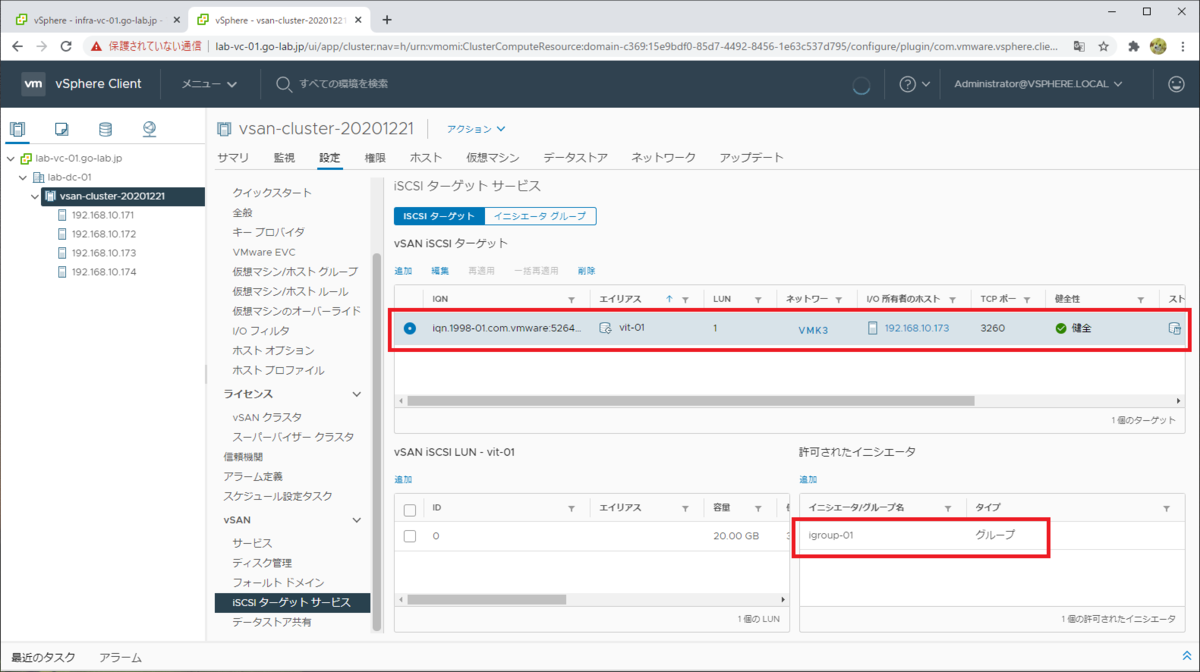Open the アップデート tab

751,158
